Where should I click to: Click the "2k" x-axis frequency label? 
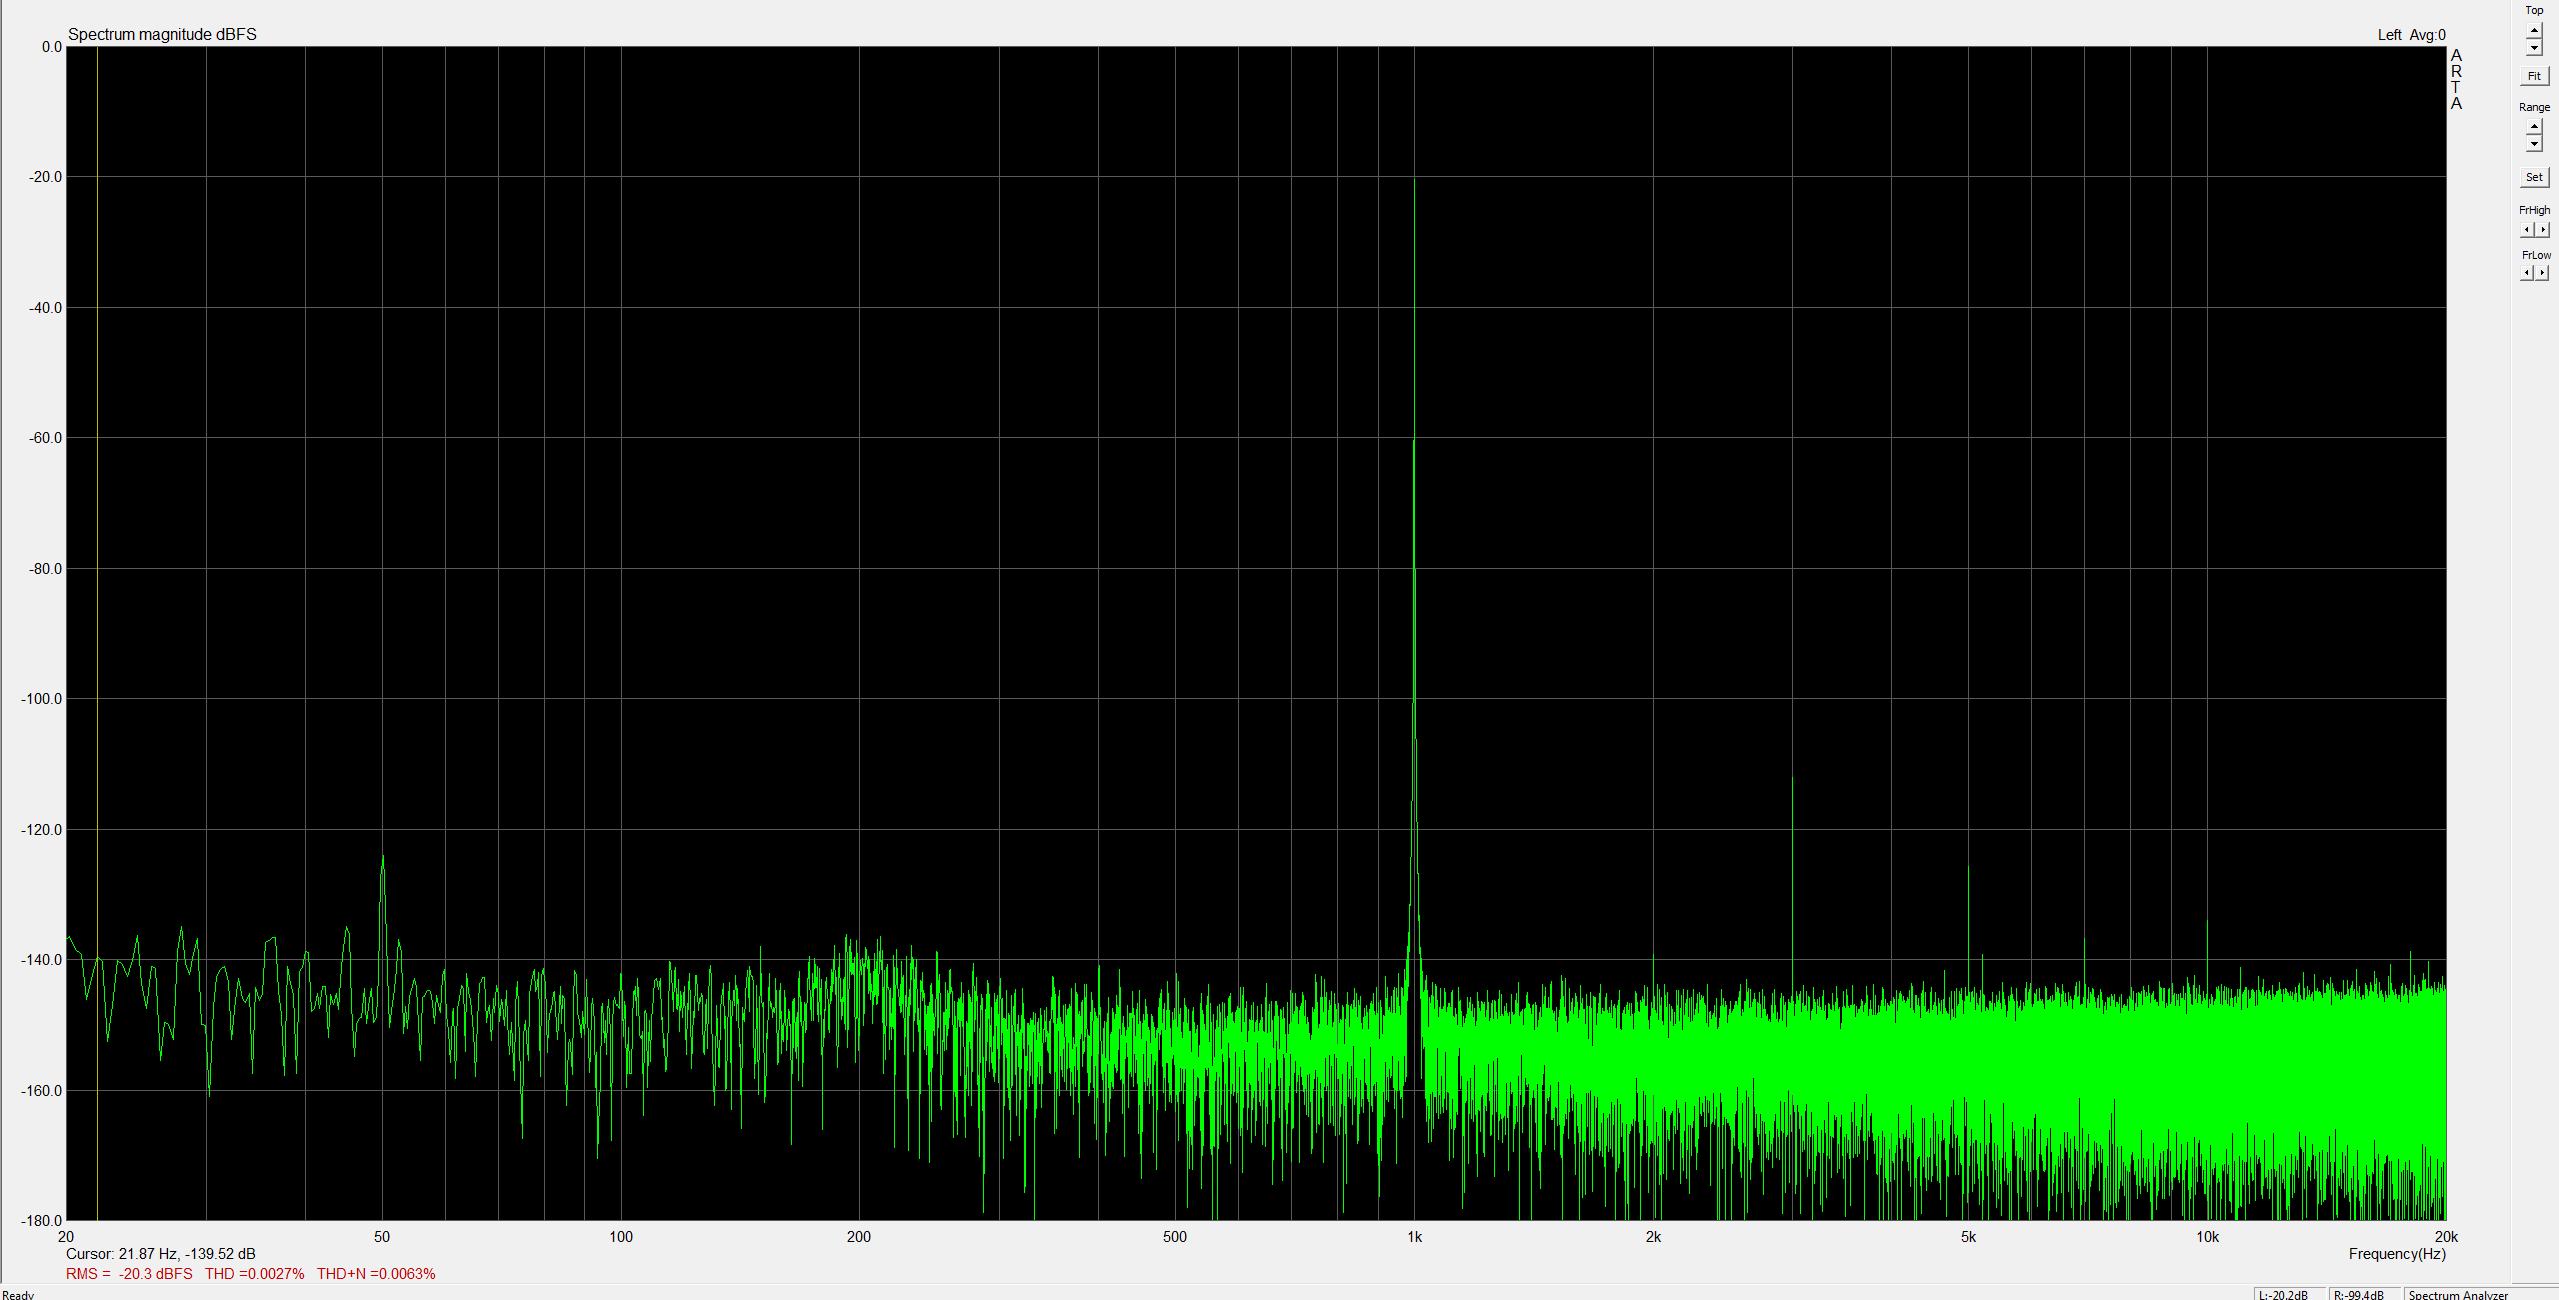[x=1653, y=1237]
